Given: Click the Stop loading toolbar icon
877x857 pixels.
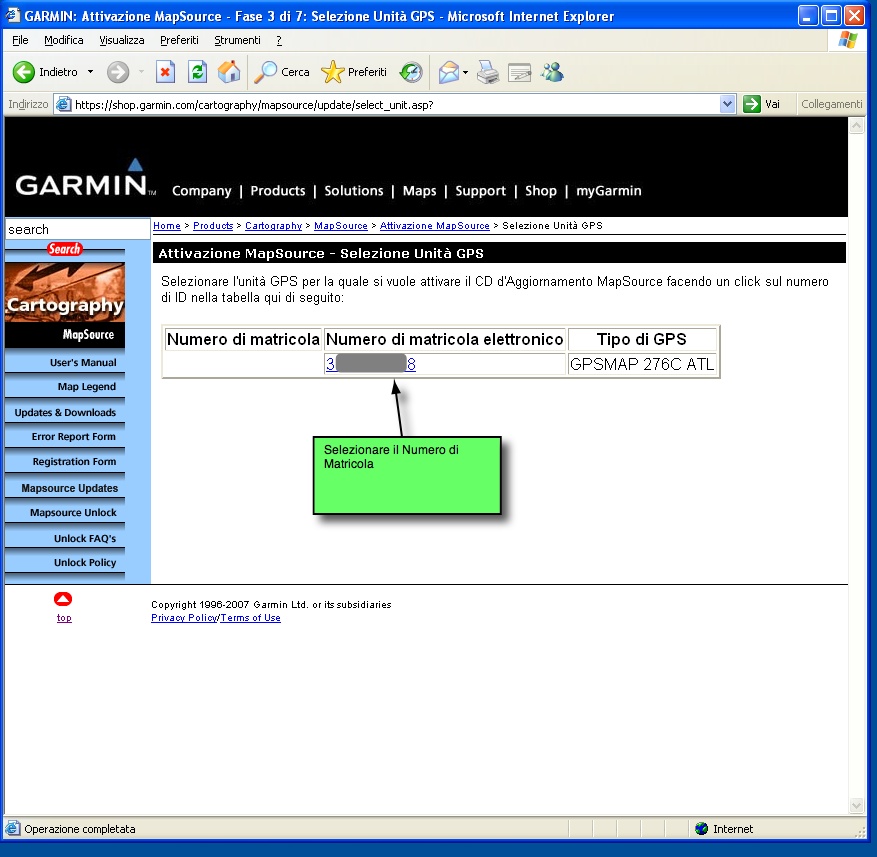Looking at the screenshot, I should (x=166, y=72).
